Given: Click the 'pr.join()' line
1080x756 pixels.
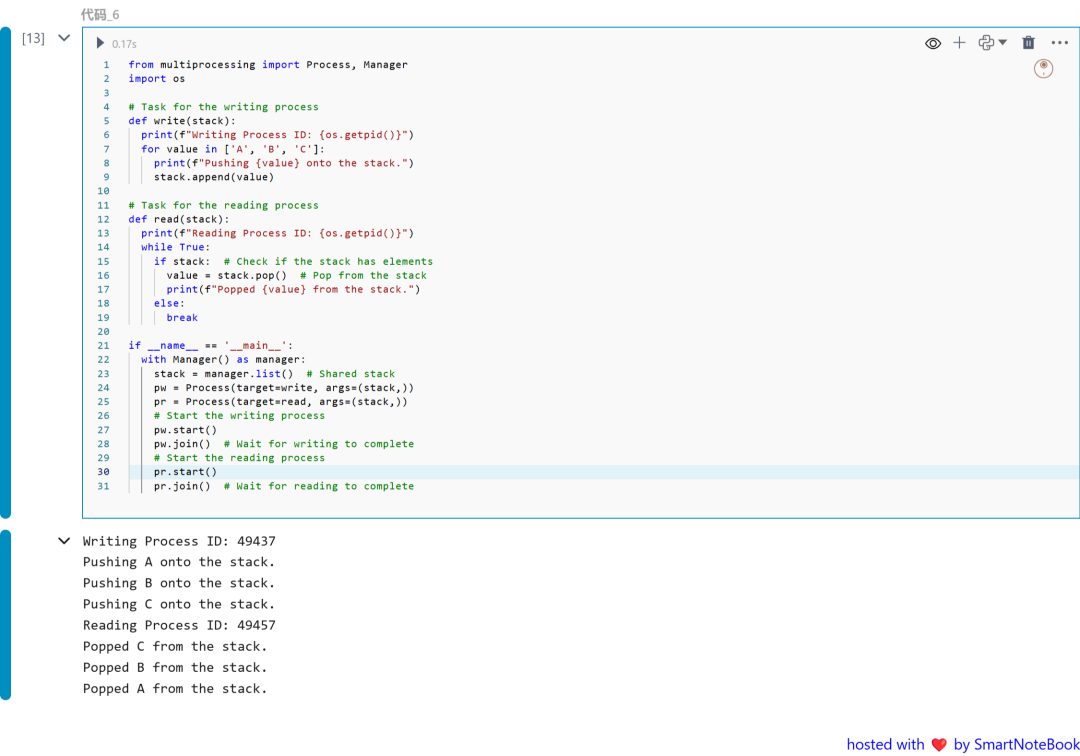Looking at the screenshot, I should pyautogui.click(x=284, y=486).
